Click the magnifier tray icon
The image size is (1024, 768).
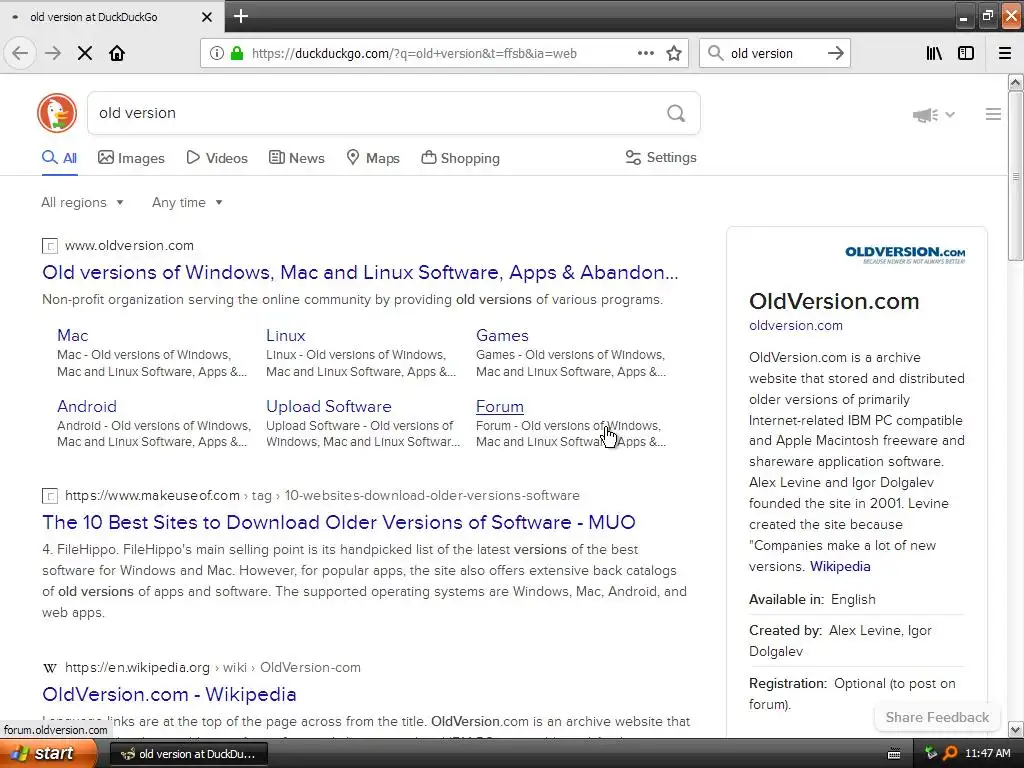tap(950, 754)
